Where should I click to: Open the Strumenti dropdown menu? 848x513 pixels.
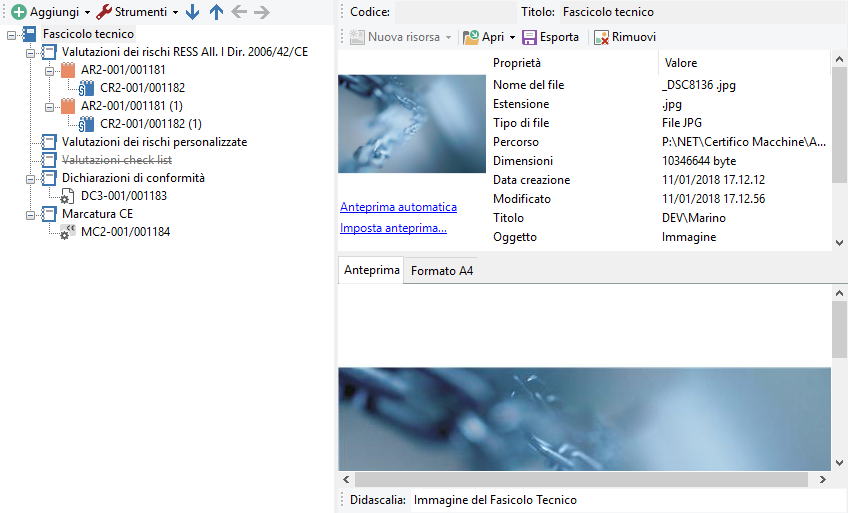tap(175, 12)
